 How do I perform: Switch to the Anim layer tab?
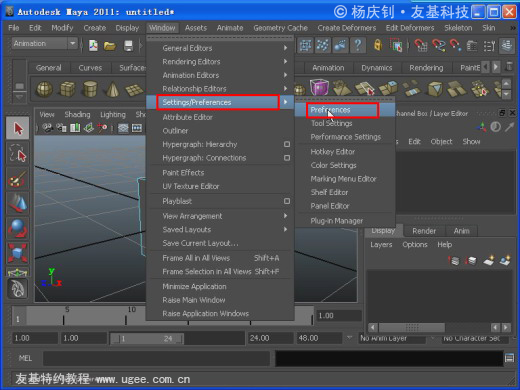(x=461, y=231)
